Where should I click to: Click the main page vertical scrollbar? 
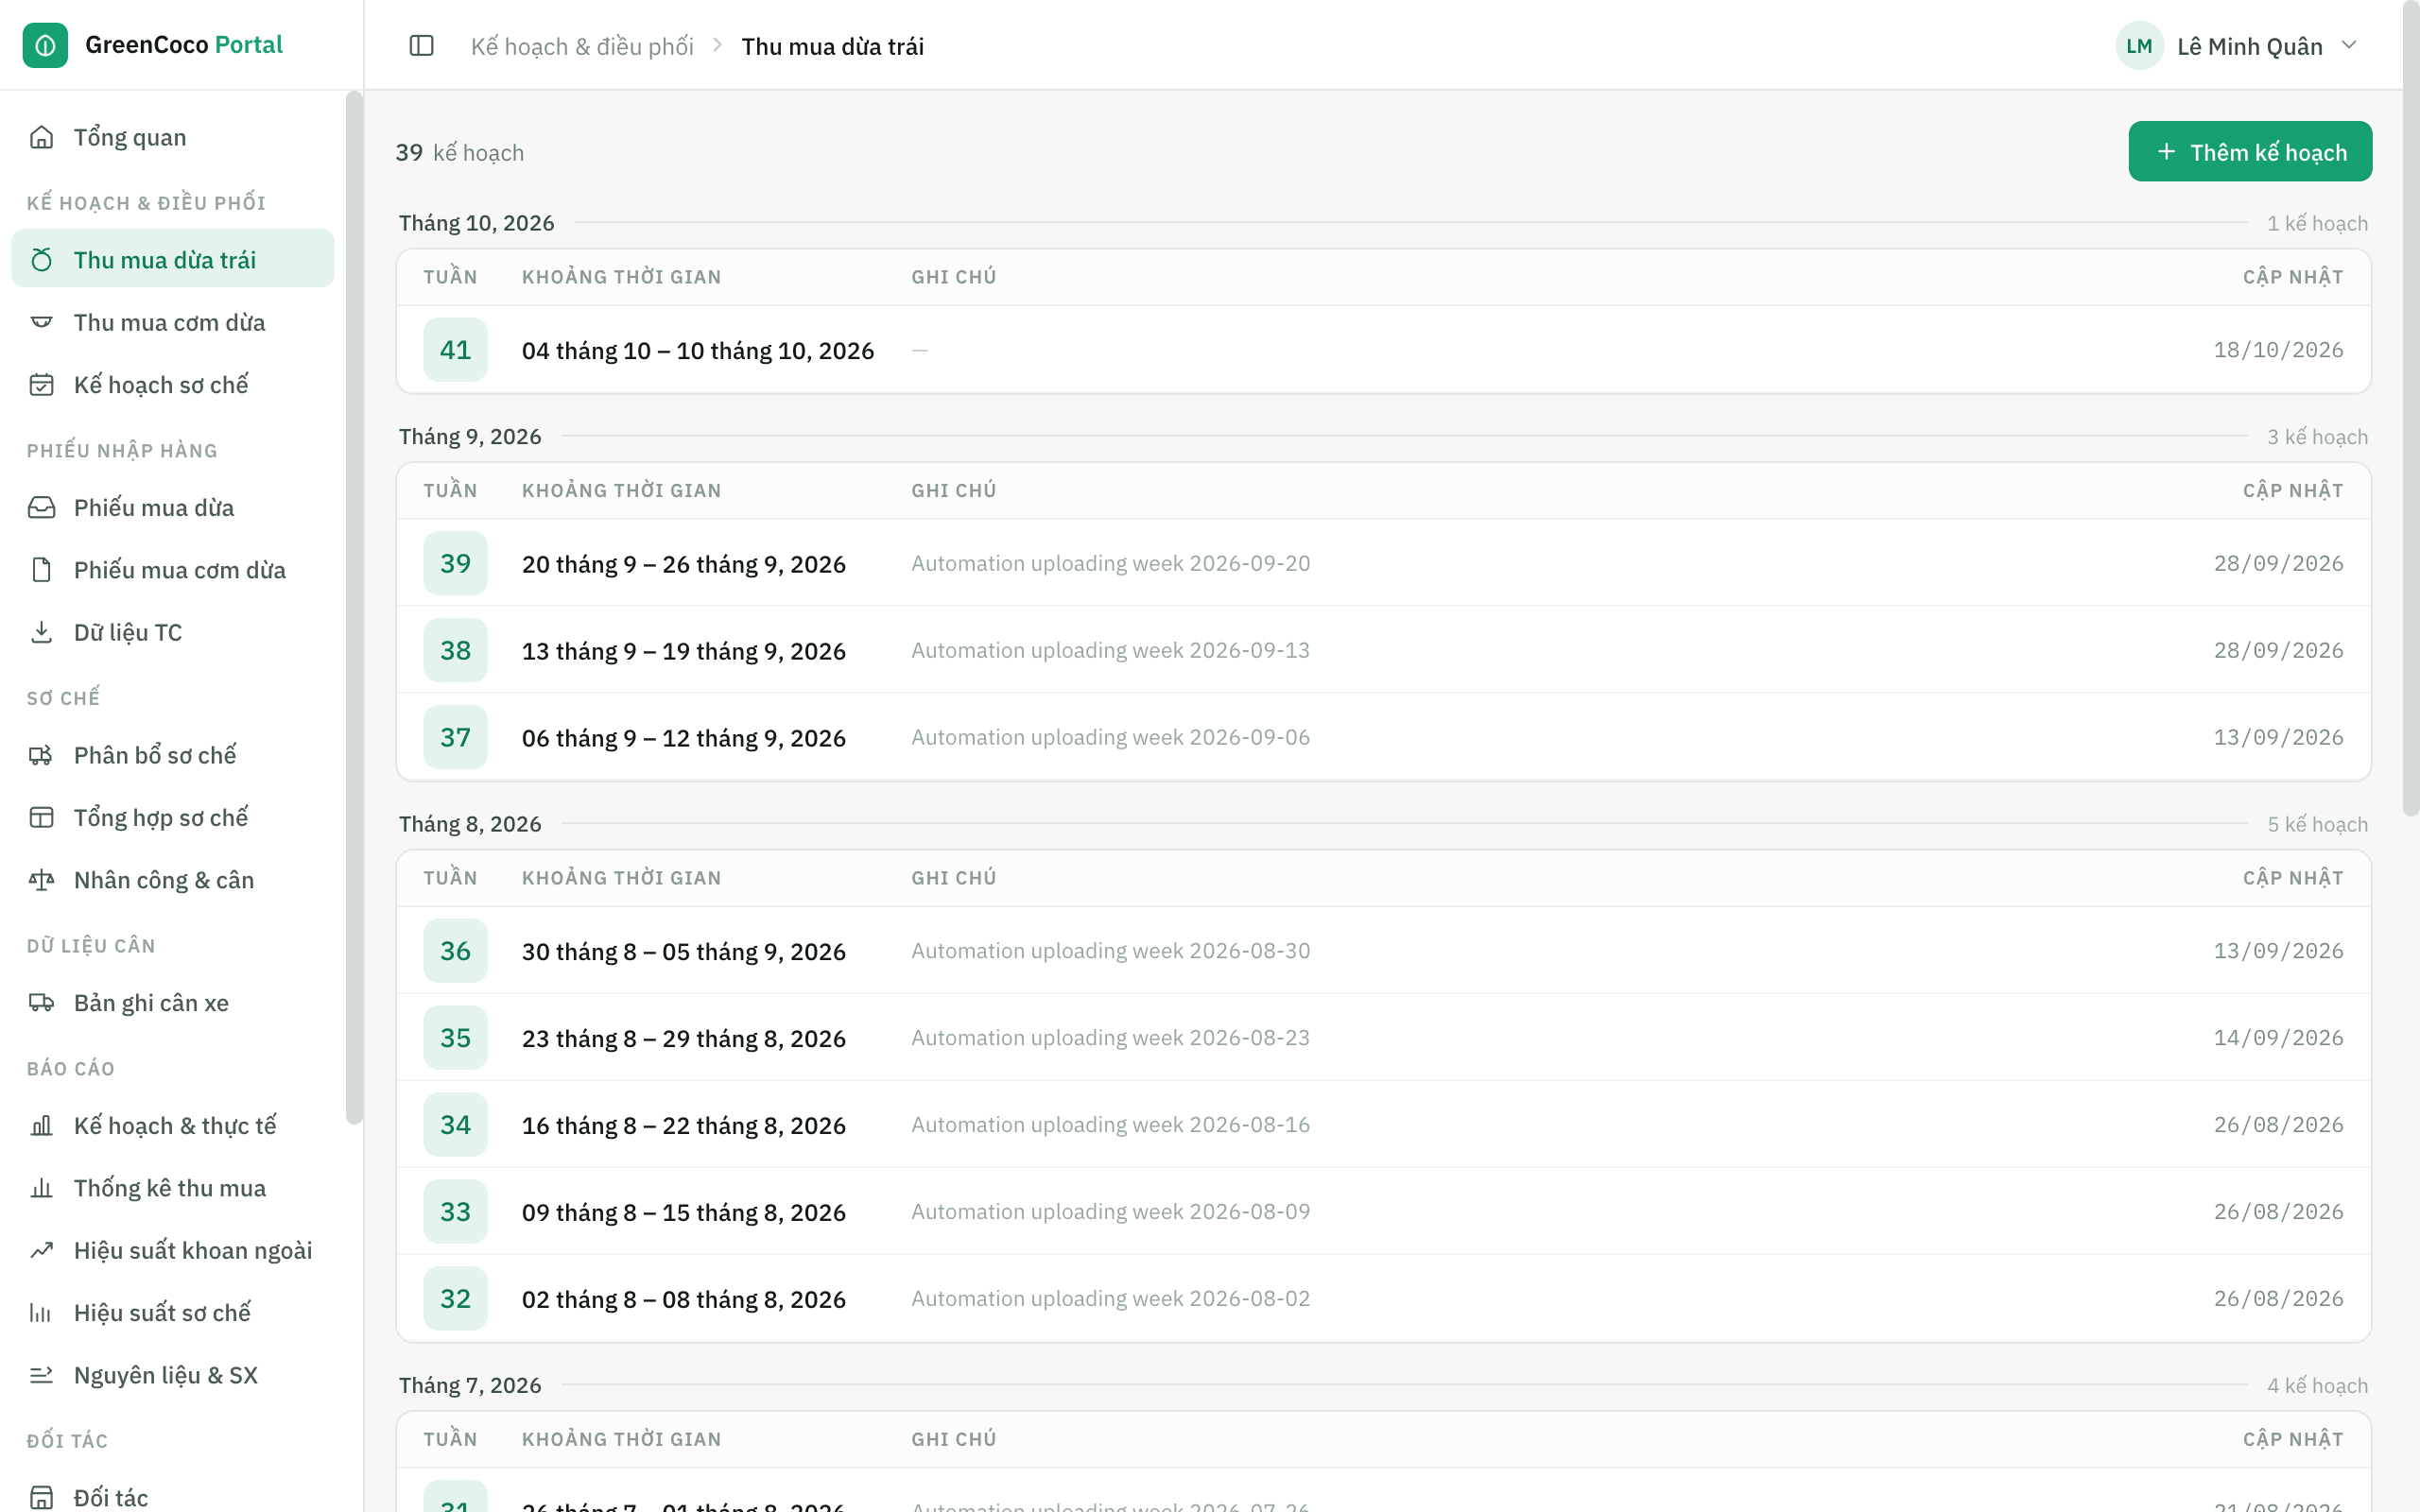[x=2411, y=408]
